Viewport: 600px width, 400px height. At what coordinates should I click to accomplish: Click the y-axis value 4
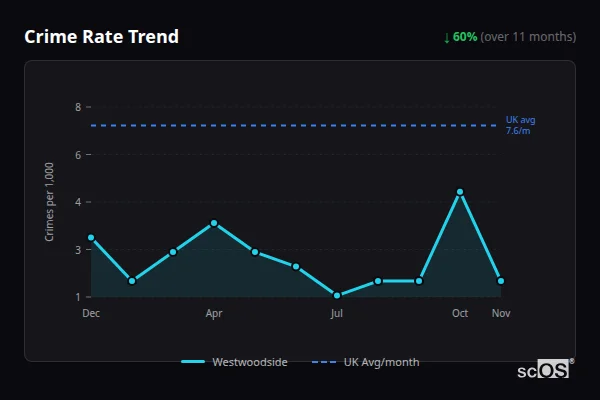(x=78, y=202)
